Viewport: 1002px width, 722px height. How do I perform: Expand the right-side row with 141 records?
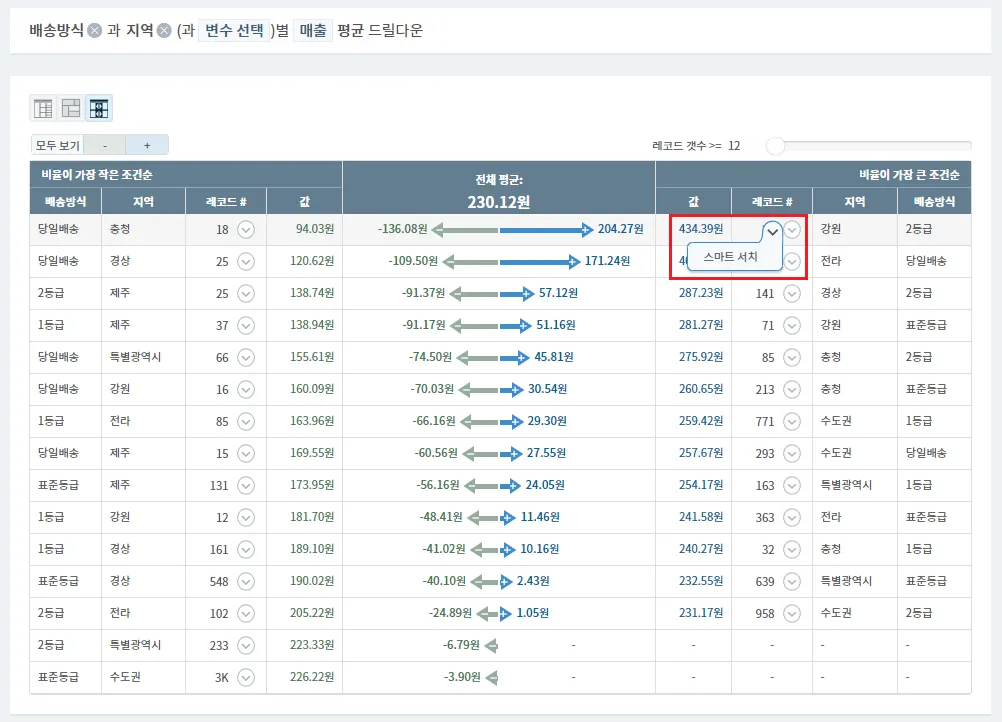point(792,293)
